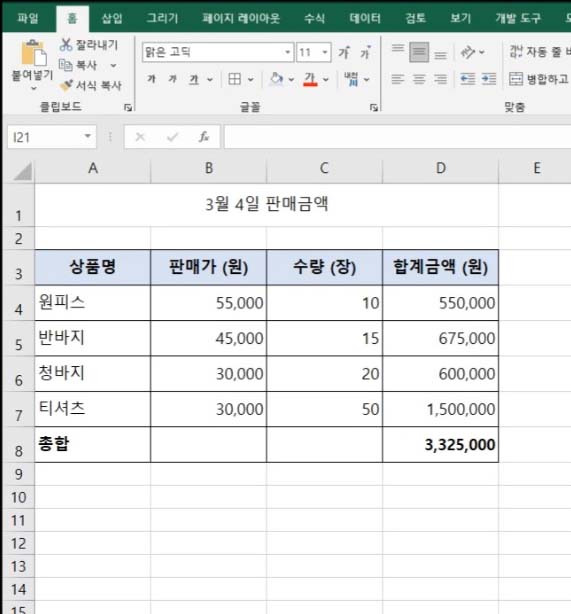Select middle align icon
The image size is (571, 614).
click(419, 52)
